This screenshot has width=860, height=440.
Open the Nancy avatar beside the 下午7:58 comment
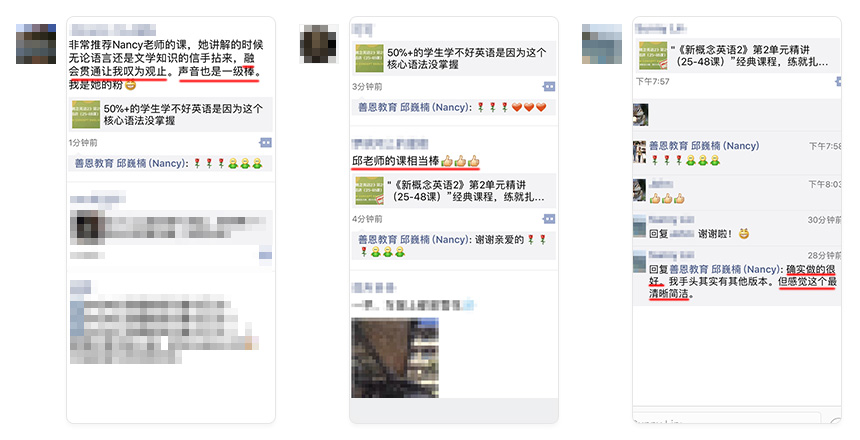pos(640,152)
